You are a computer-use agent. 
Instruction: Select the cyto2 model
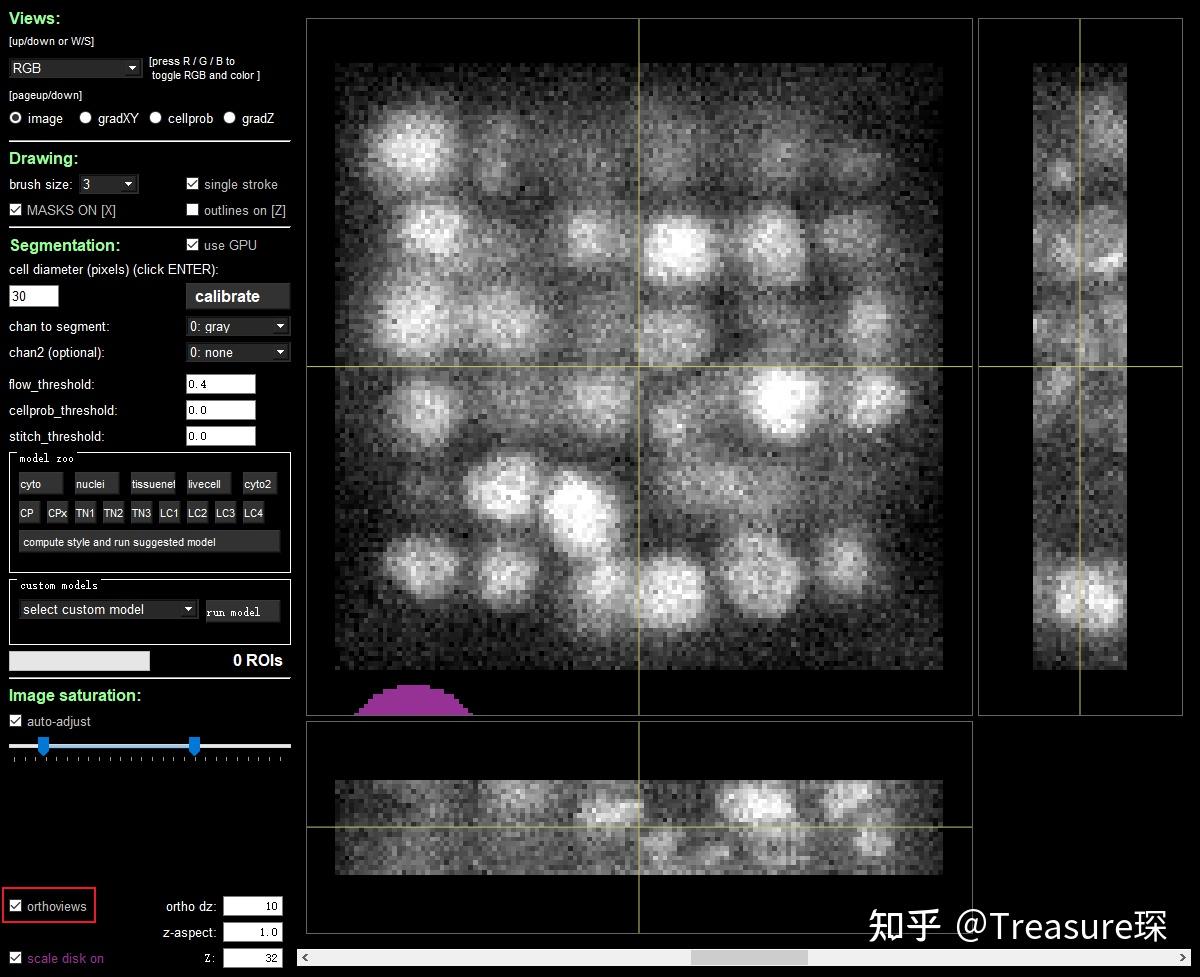coord(258,483)
